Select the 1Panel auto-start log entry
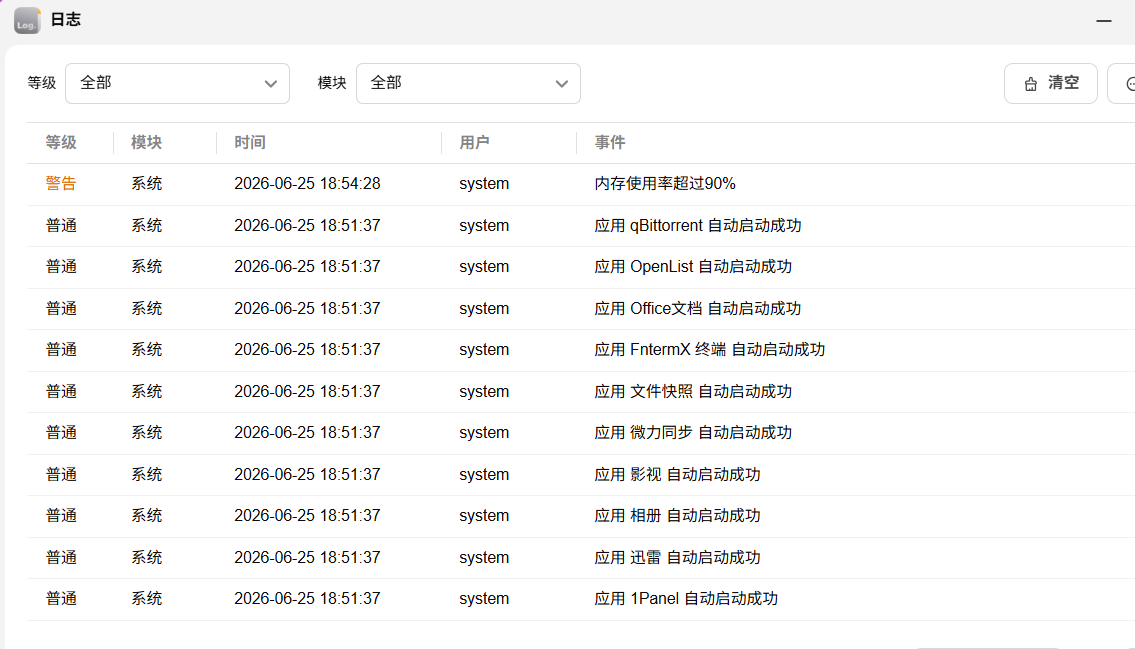Viewport: 1135px width, 649px height. point(581,599)
